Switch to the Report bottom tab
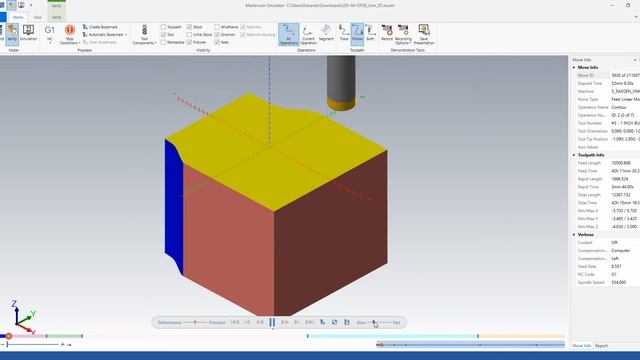This screenshot has height=360, width=640. click(x=601, y=346)
